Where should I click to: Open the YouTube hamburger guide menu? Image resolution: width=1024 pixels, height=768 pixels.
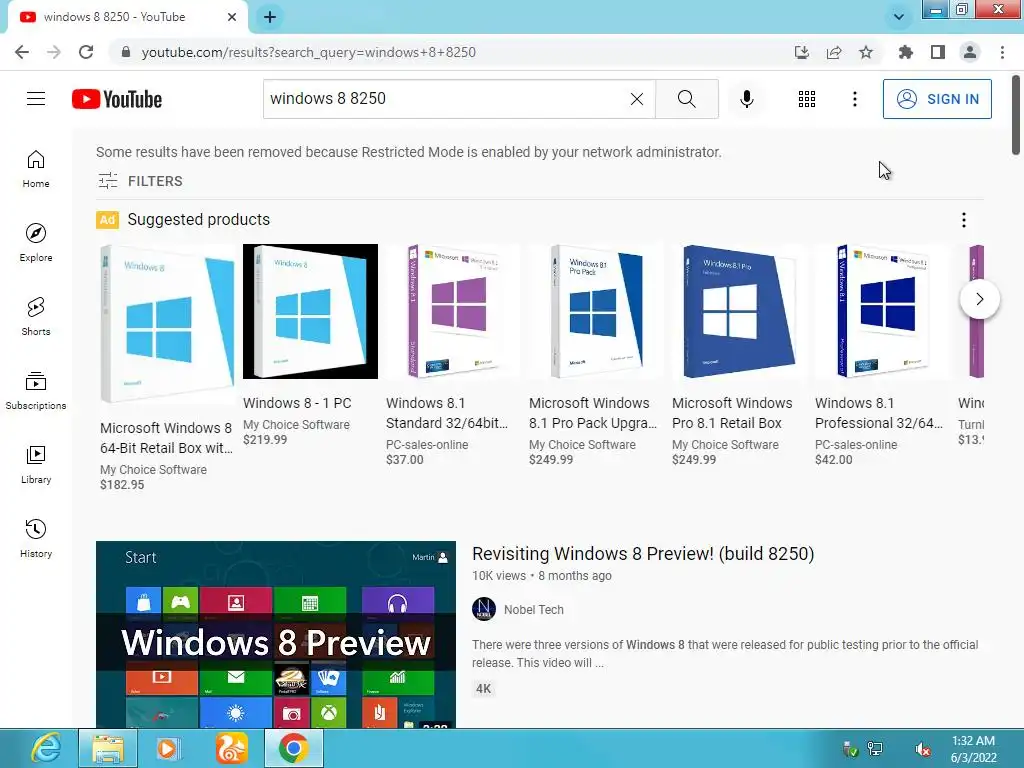36,99
